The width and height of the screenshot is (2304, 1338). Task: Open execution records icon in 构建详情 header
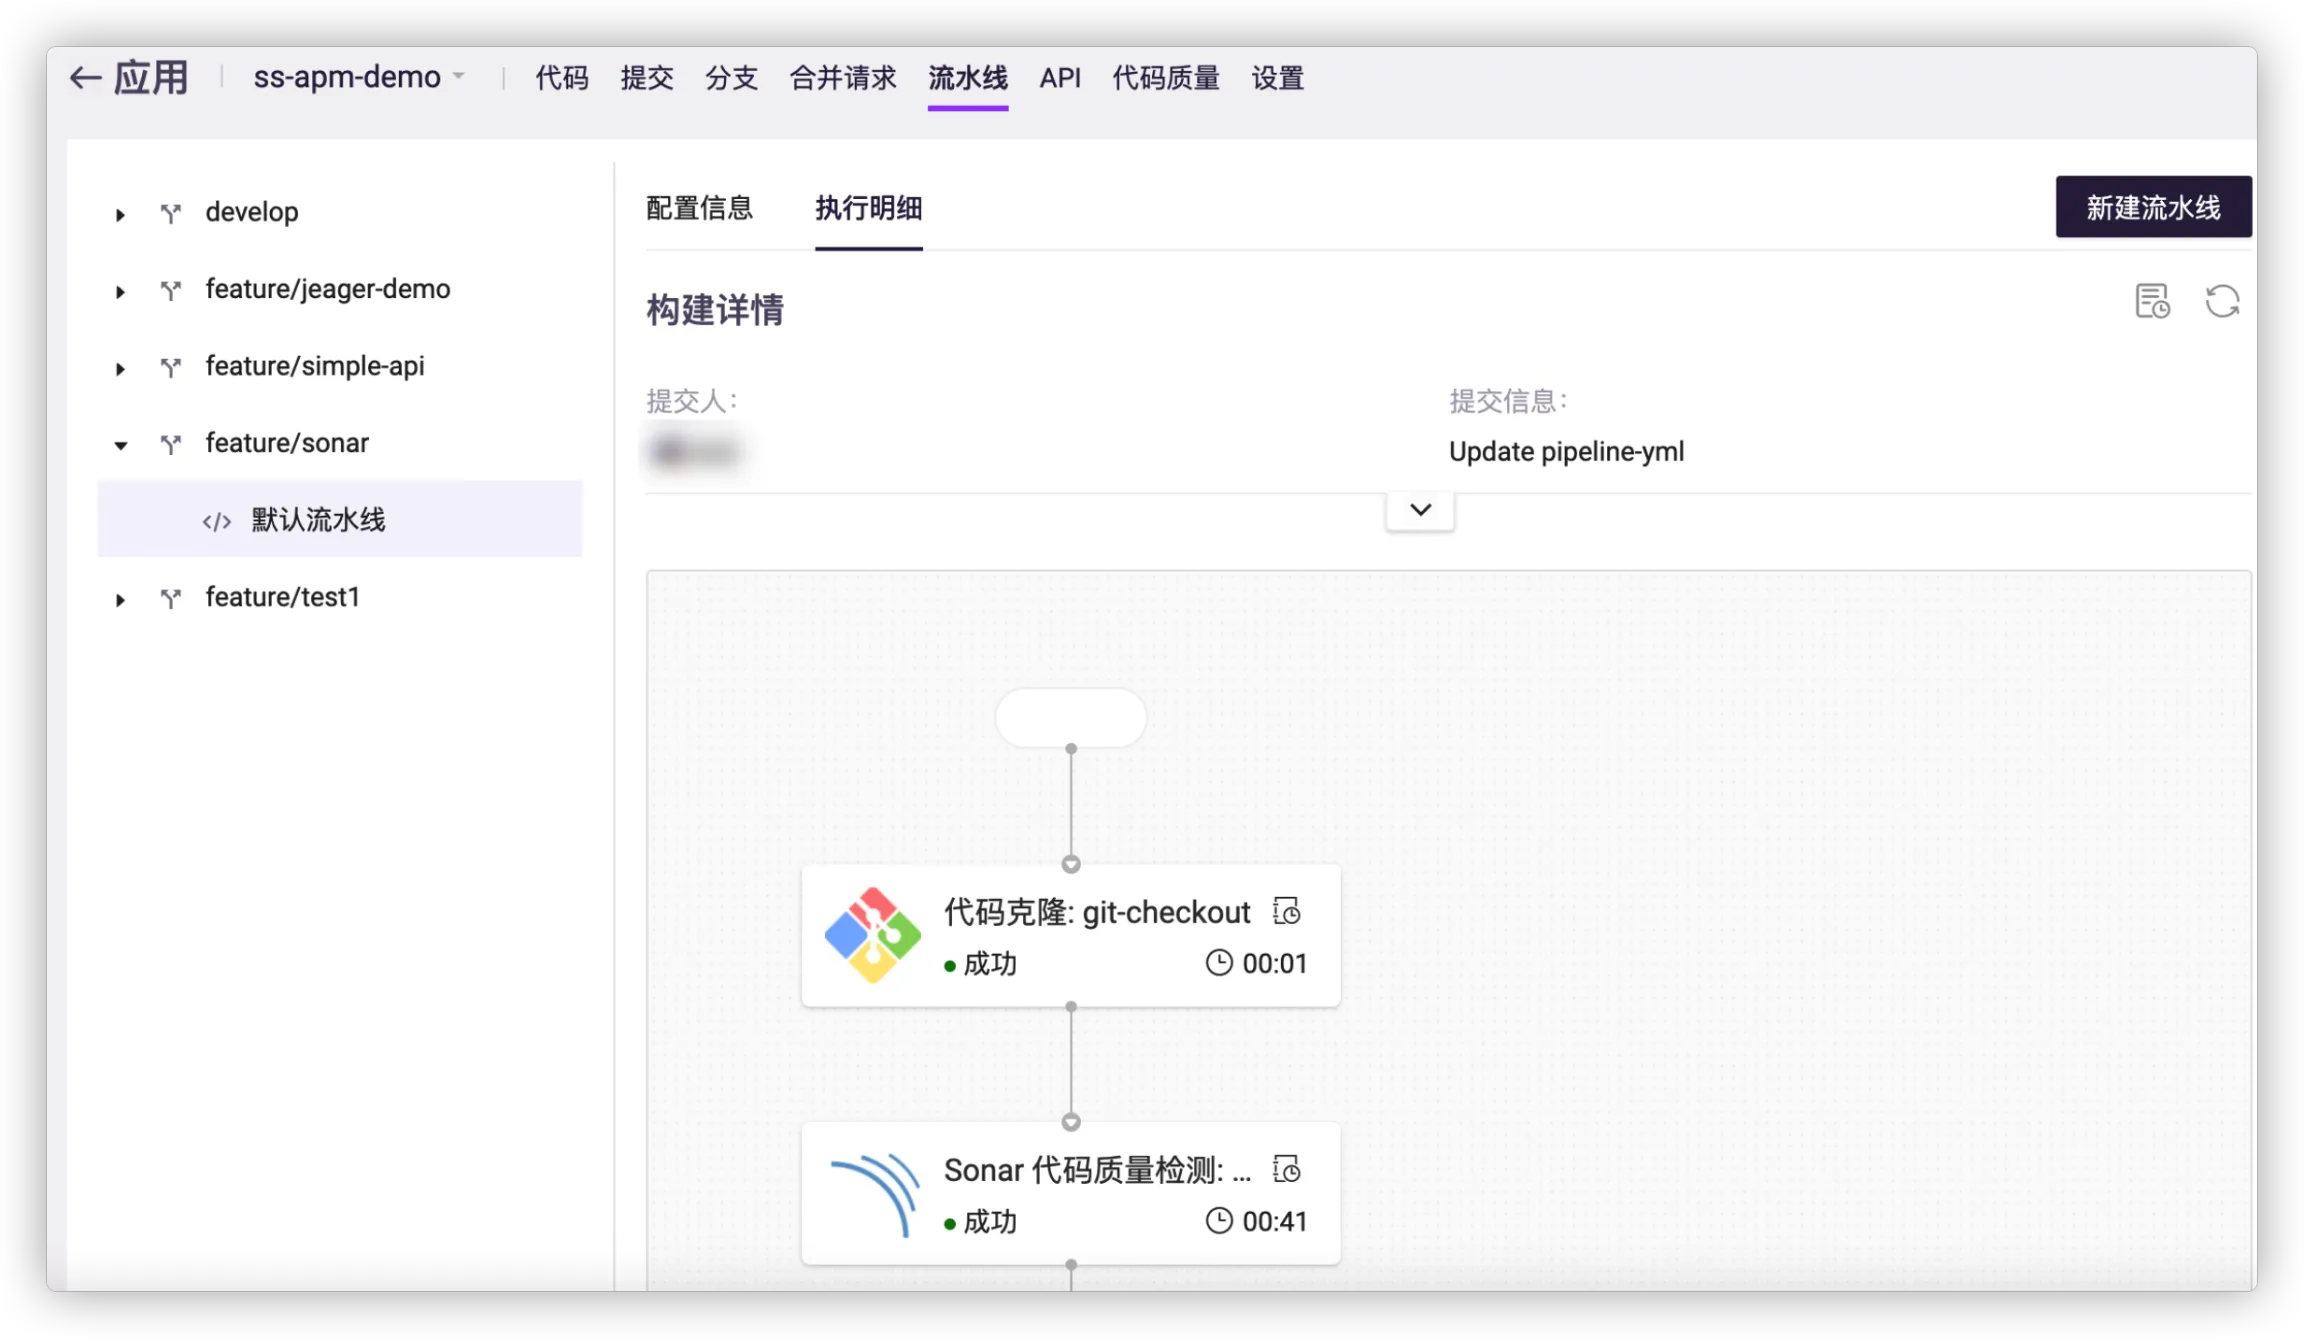2152,301
